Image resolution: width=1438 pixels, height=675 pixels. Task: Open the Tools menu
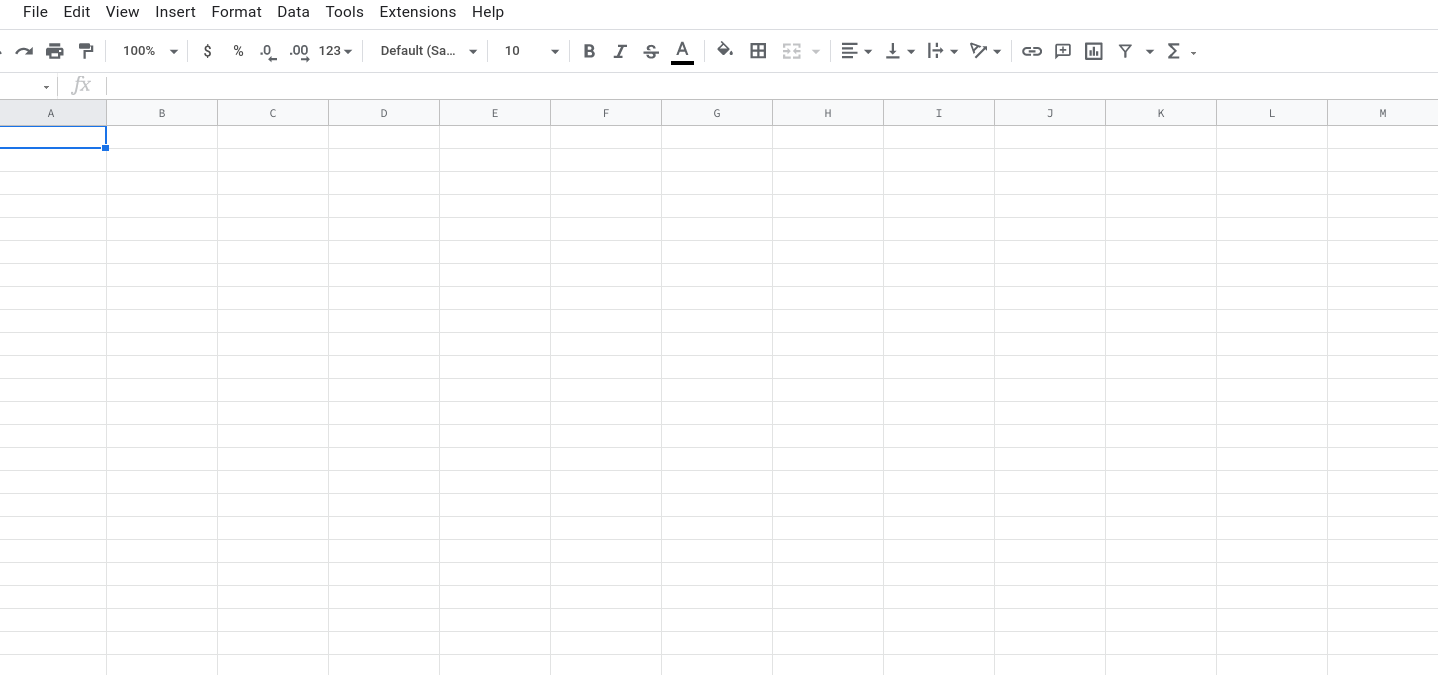click(344, 12)
